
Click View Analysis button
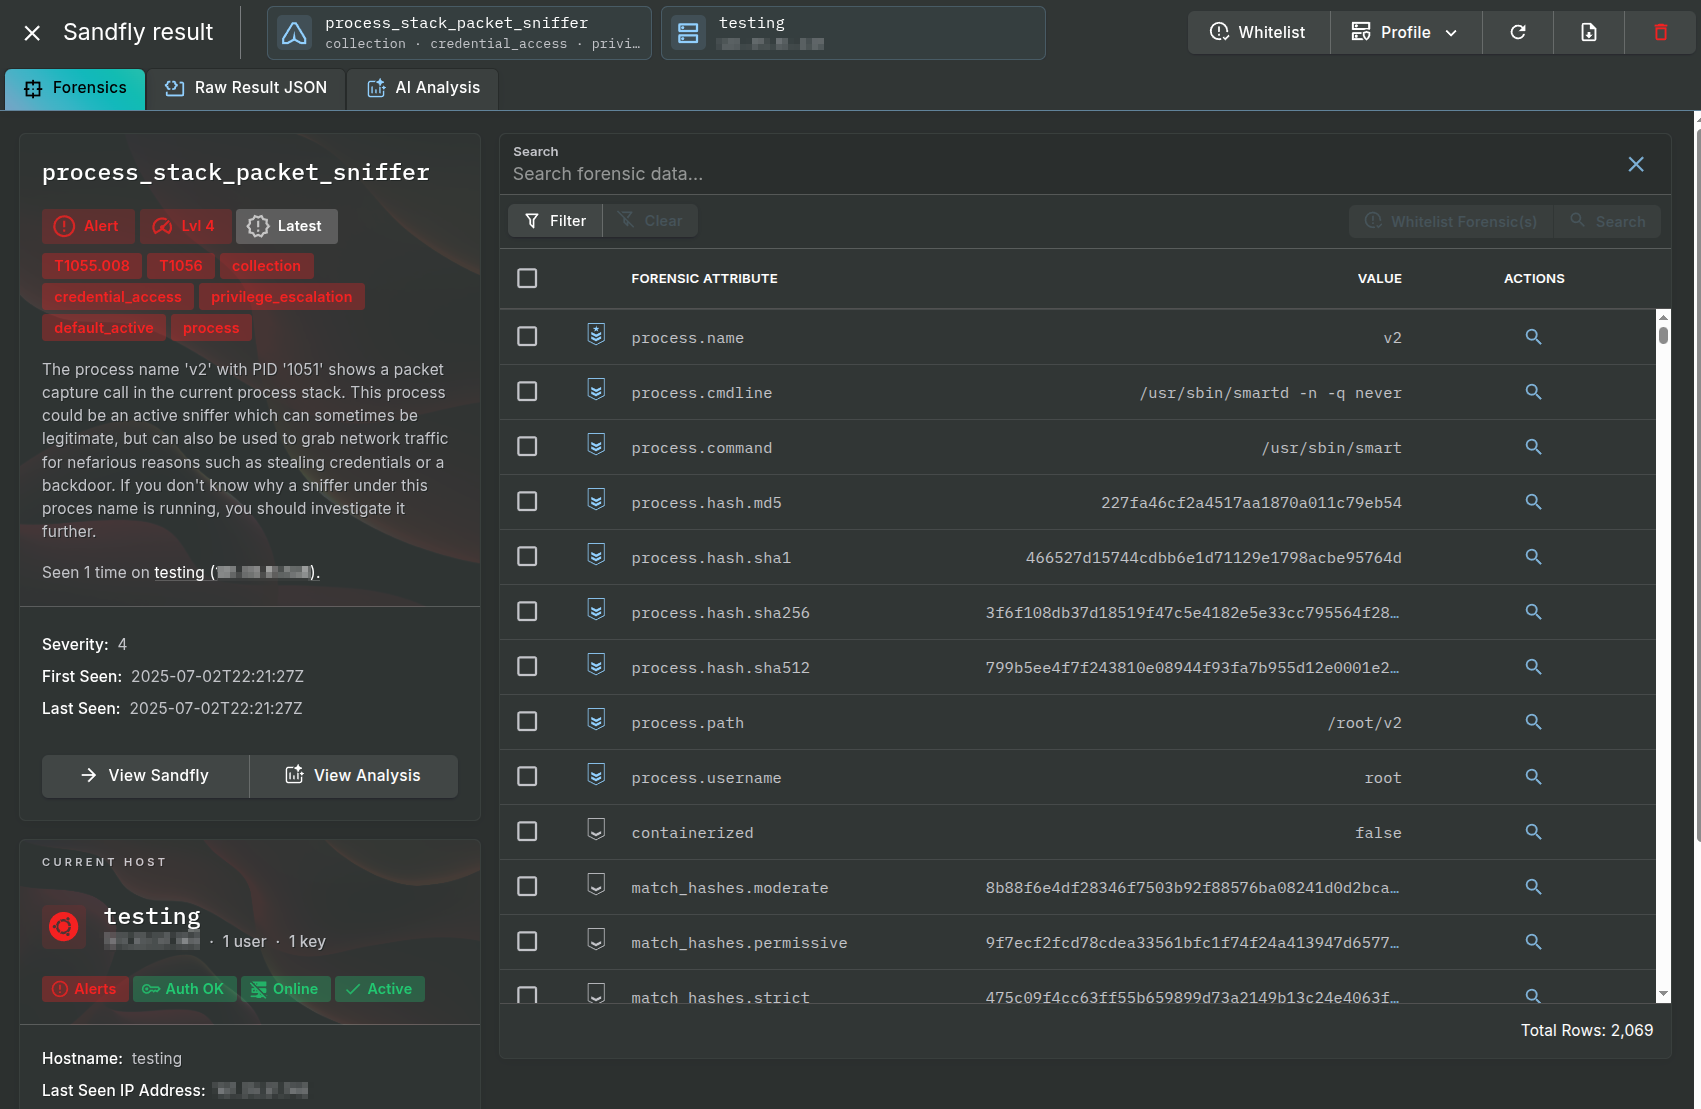point(354,776)
